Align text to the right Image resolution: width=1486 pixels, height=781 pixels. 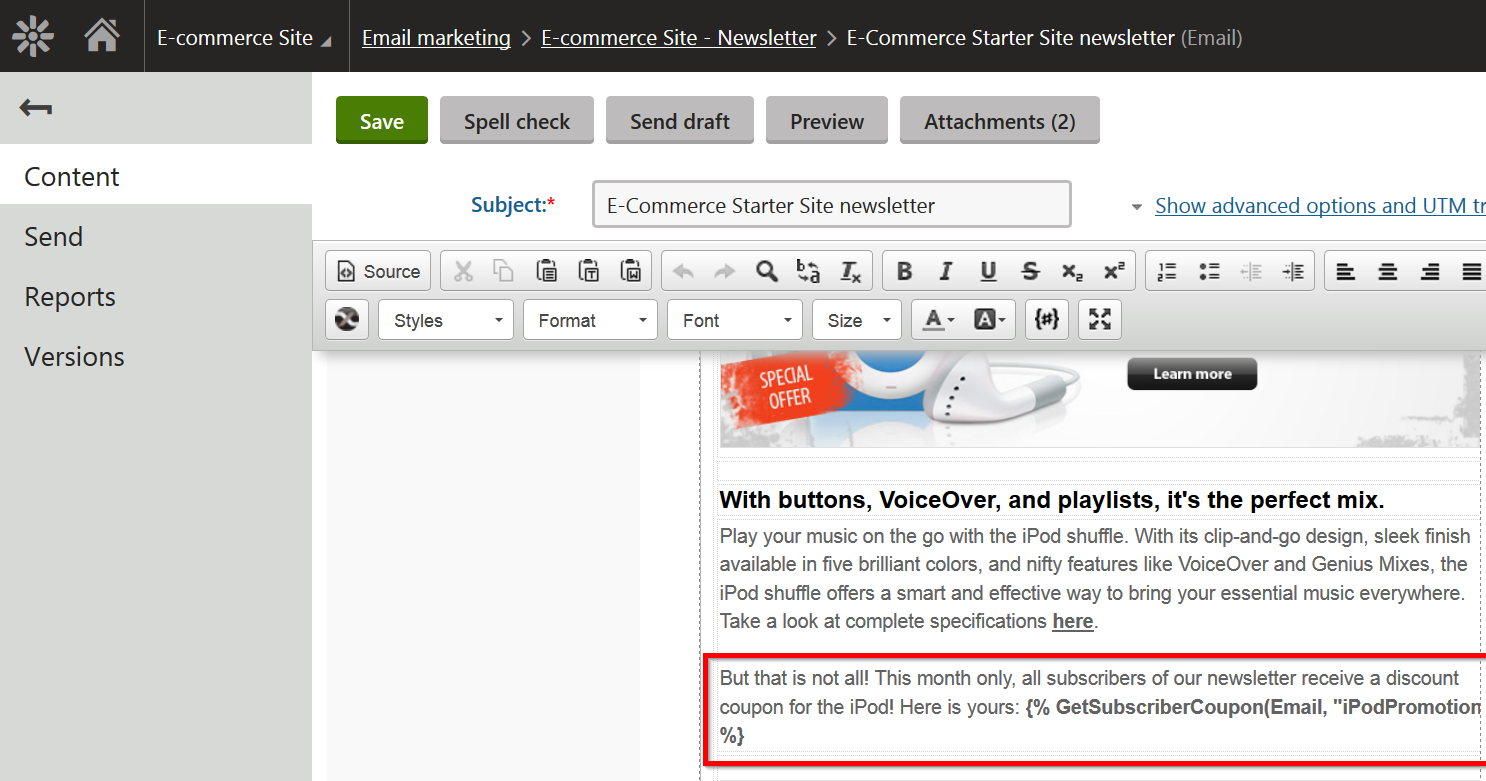pos(1430,271)
